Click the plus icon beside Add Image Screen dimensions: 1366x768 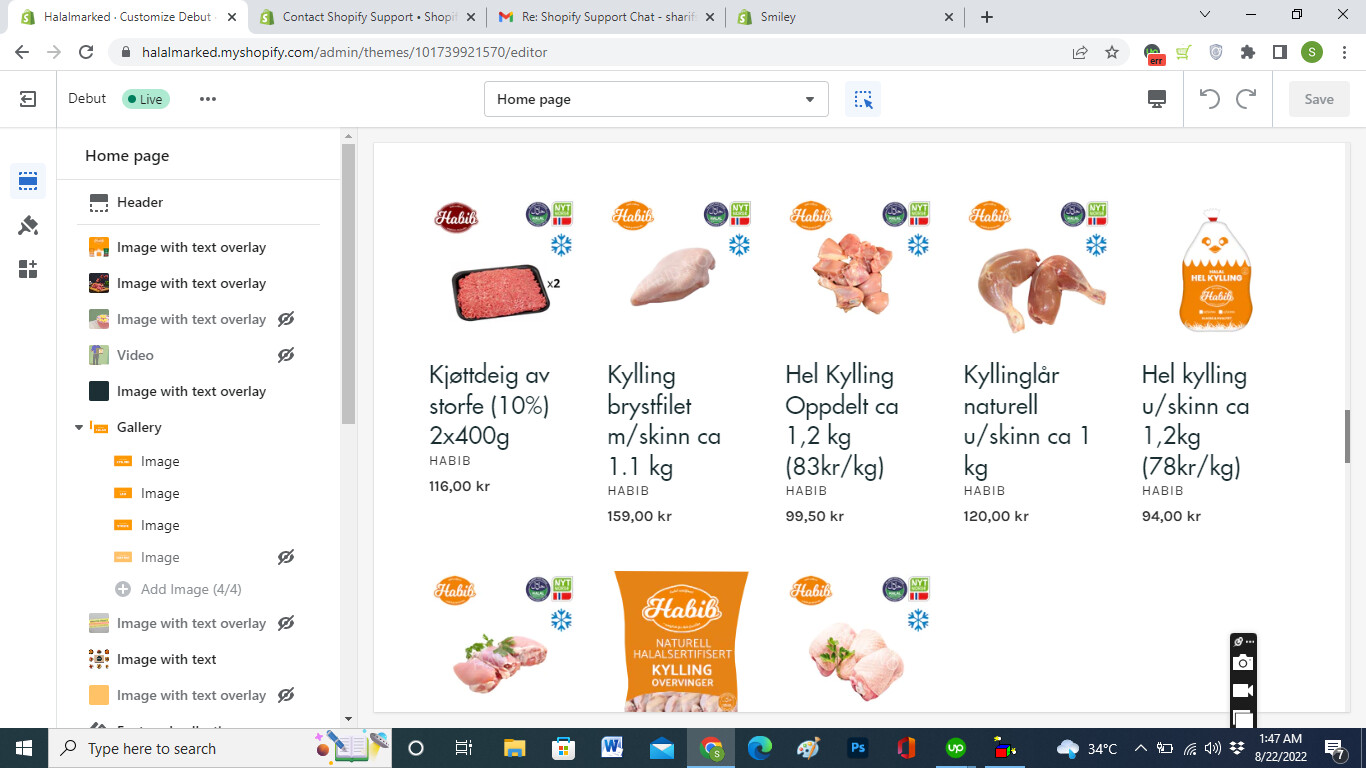(123, 589)
